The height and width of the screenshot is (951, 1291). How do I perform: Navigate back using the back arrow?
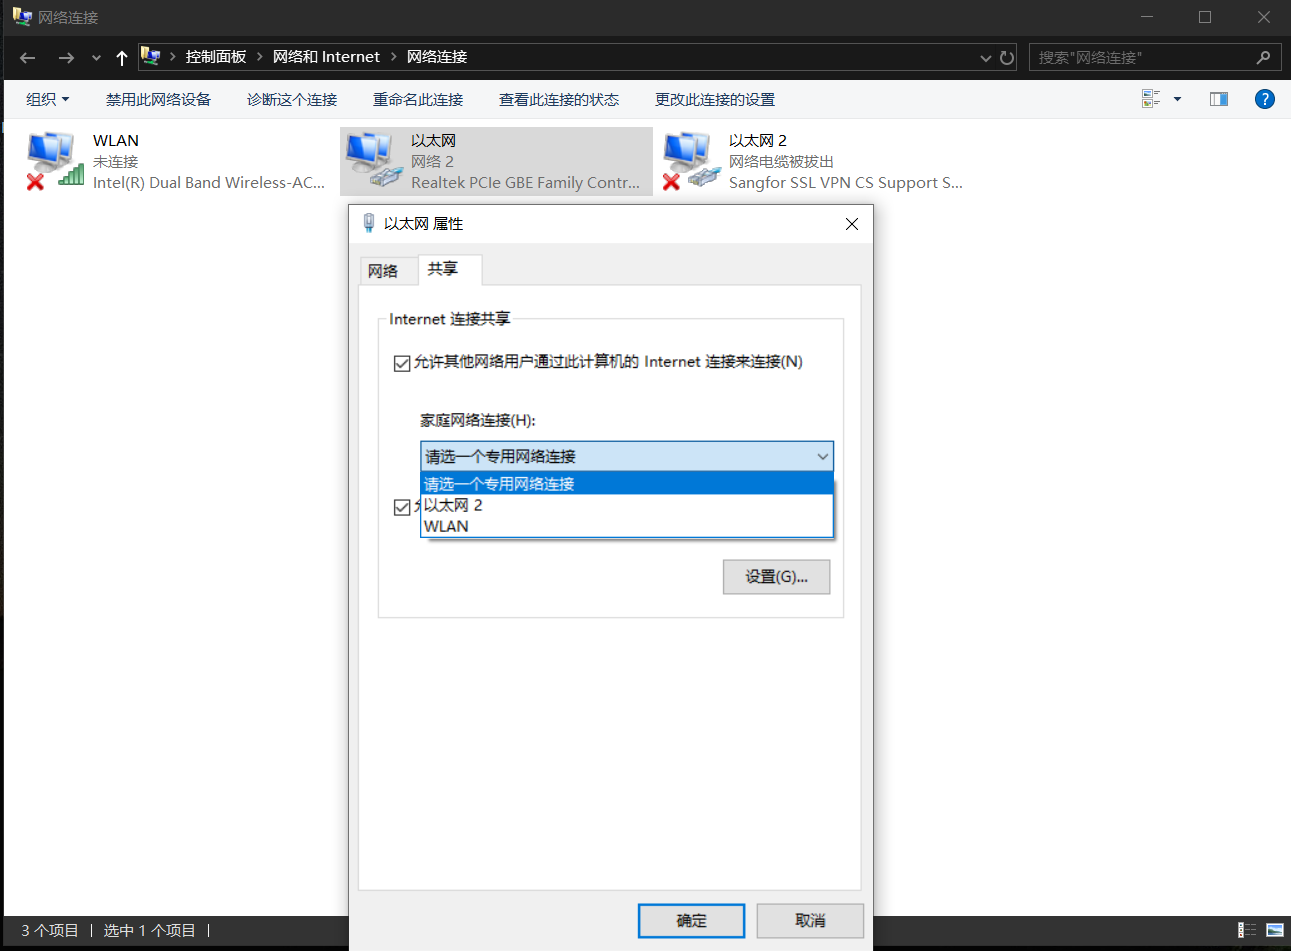coord(27,57)
